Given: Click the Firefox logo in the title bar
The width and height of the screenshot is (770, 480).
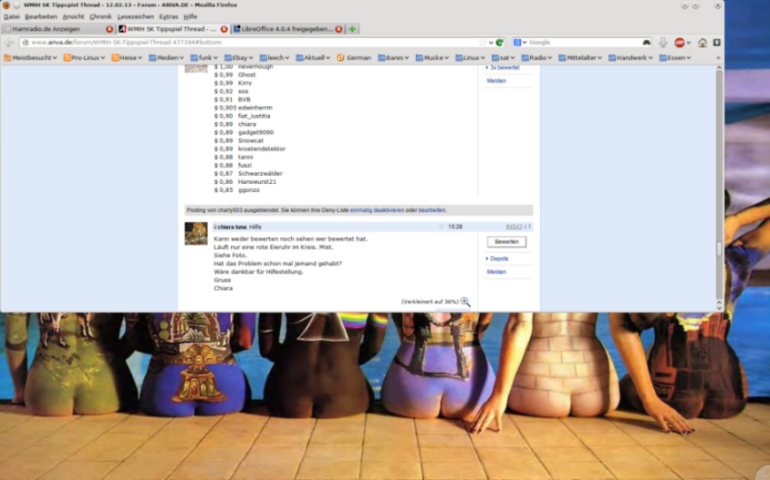Looking at the screenshot, I should coord(6,5).
